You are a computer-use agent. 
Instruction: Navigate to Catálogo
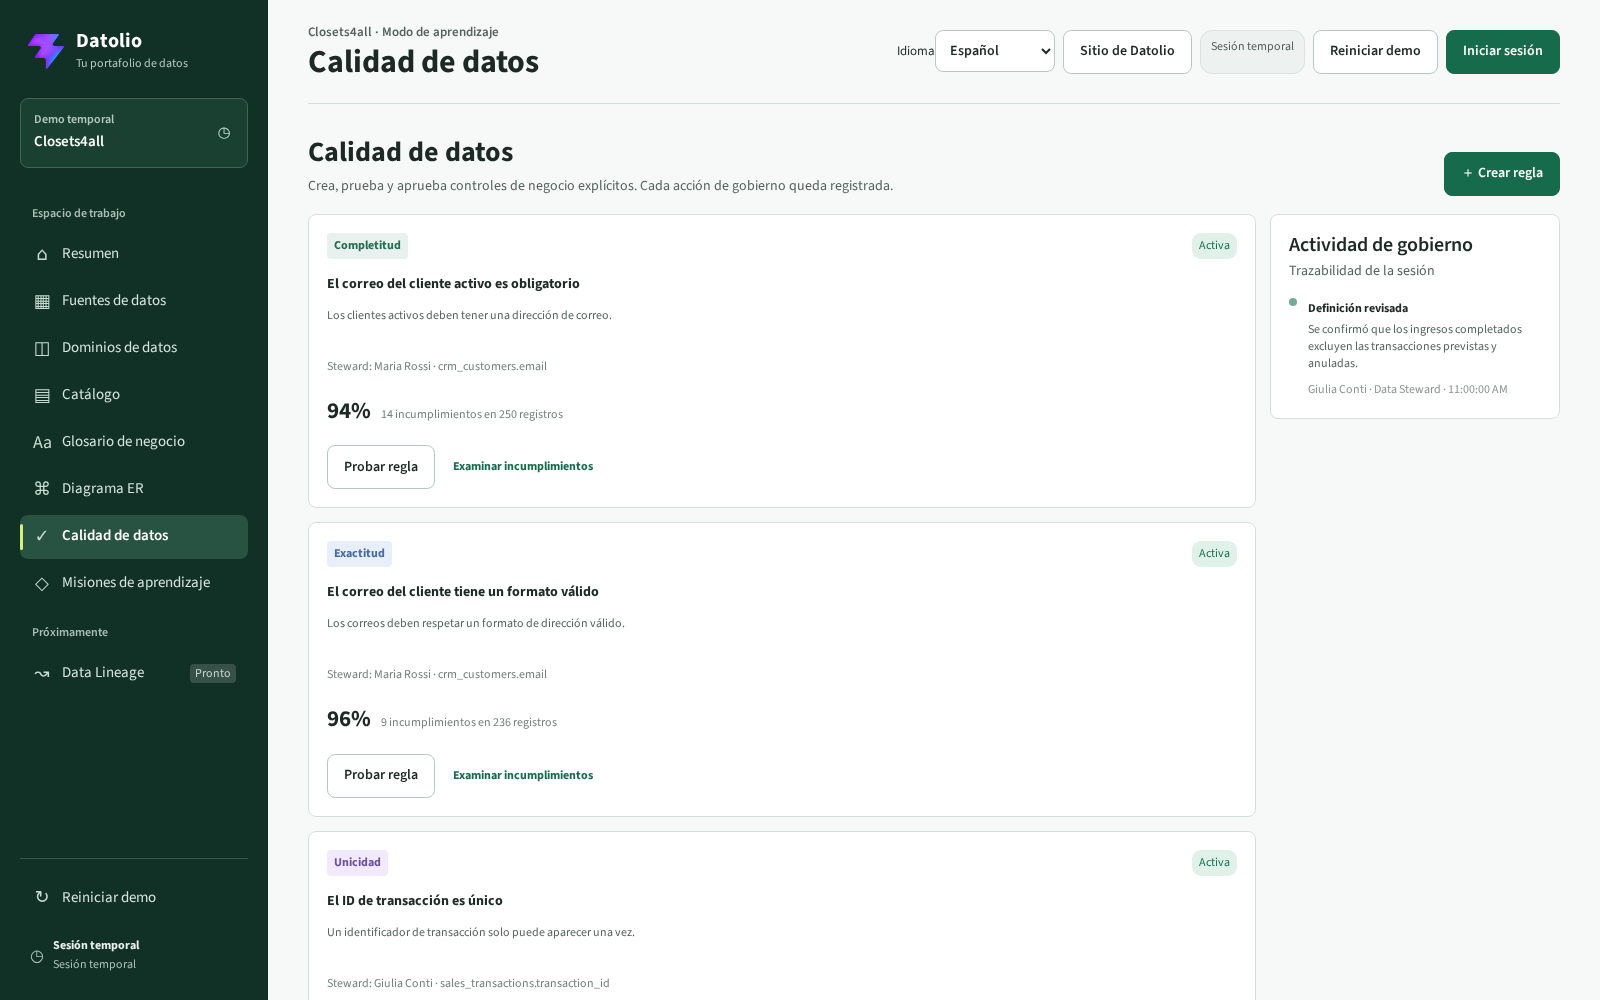134,395
